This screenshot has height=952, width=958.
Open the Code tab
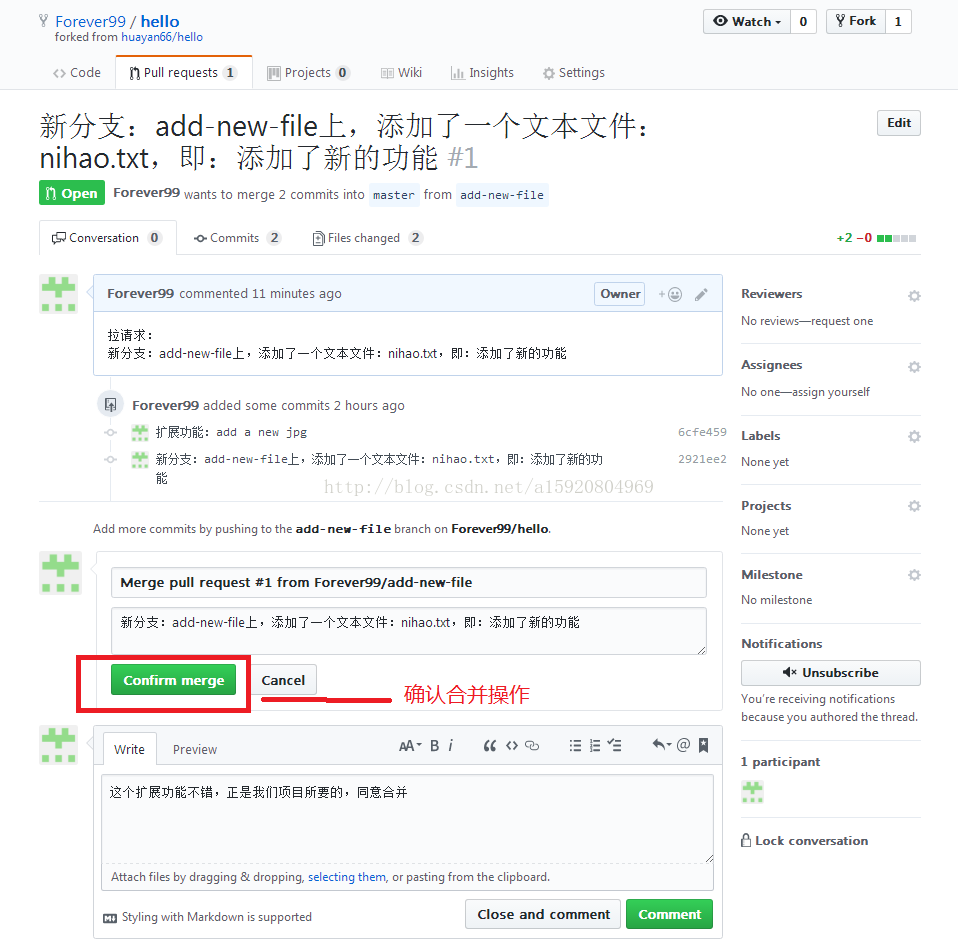coord(77,73)
